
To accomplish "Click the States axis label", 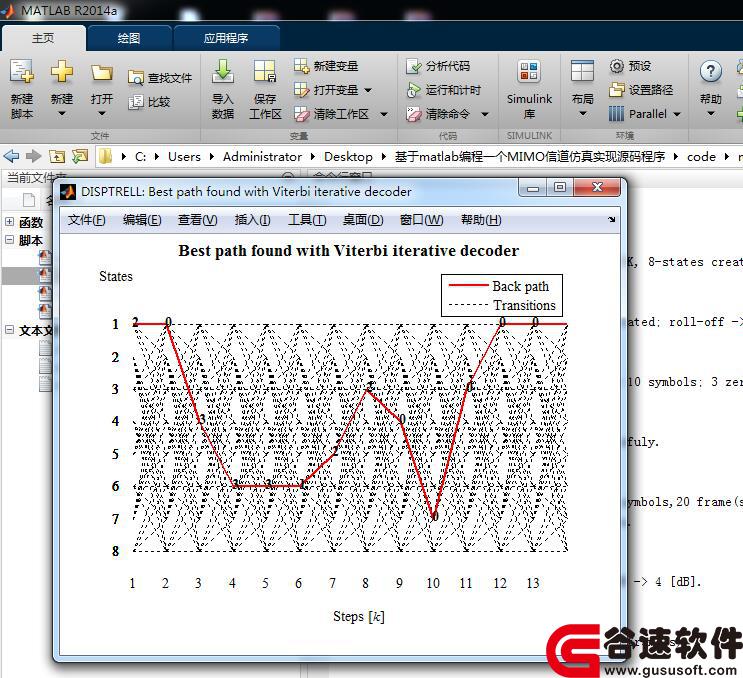I will pos(116,276).
